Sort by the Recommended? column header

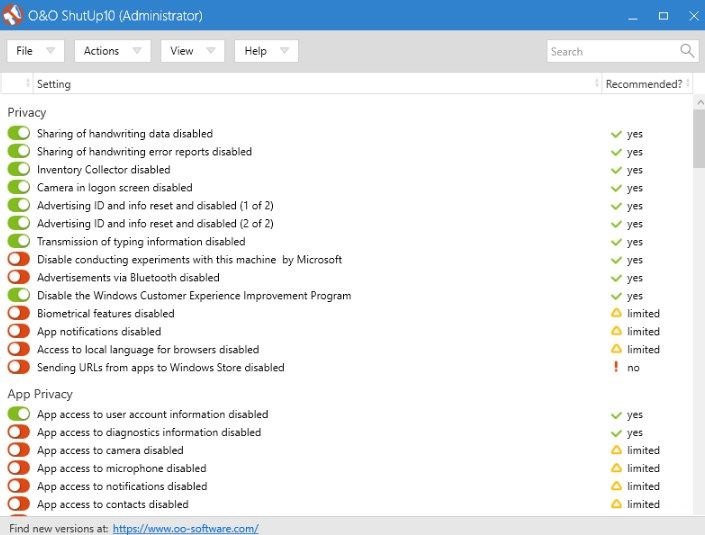(x=644, y=84)
